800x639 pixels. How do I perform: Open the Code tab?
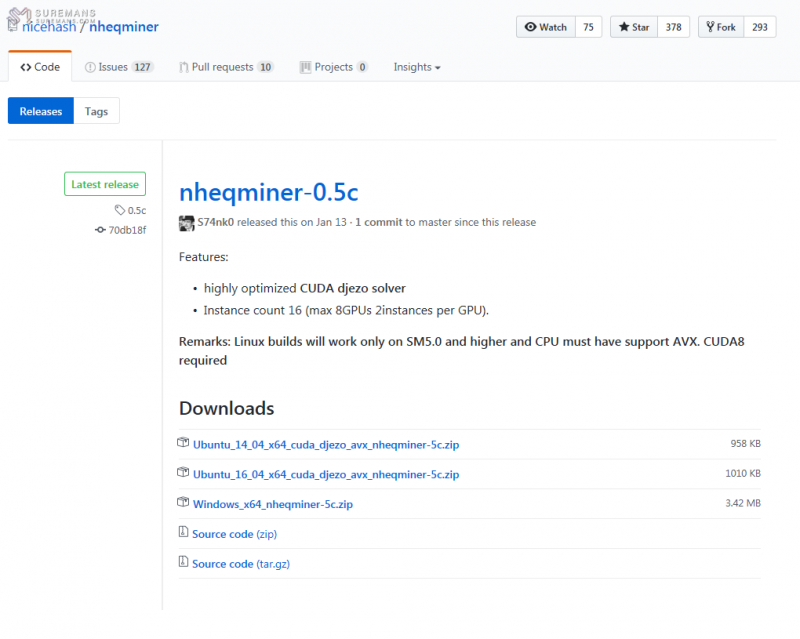[x=40, y=67]
